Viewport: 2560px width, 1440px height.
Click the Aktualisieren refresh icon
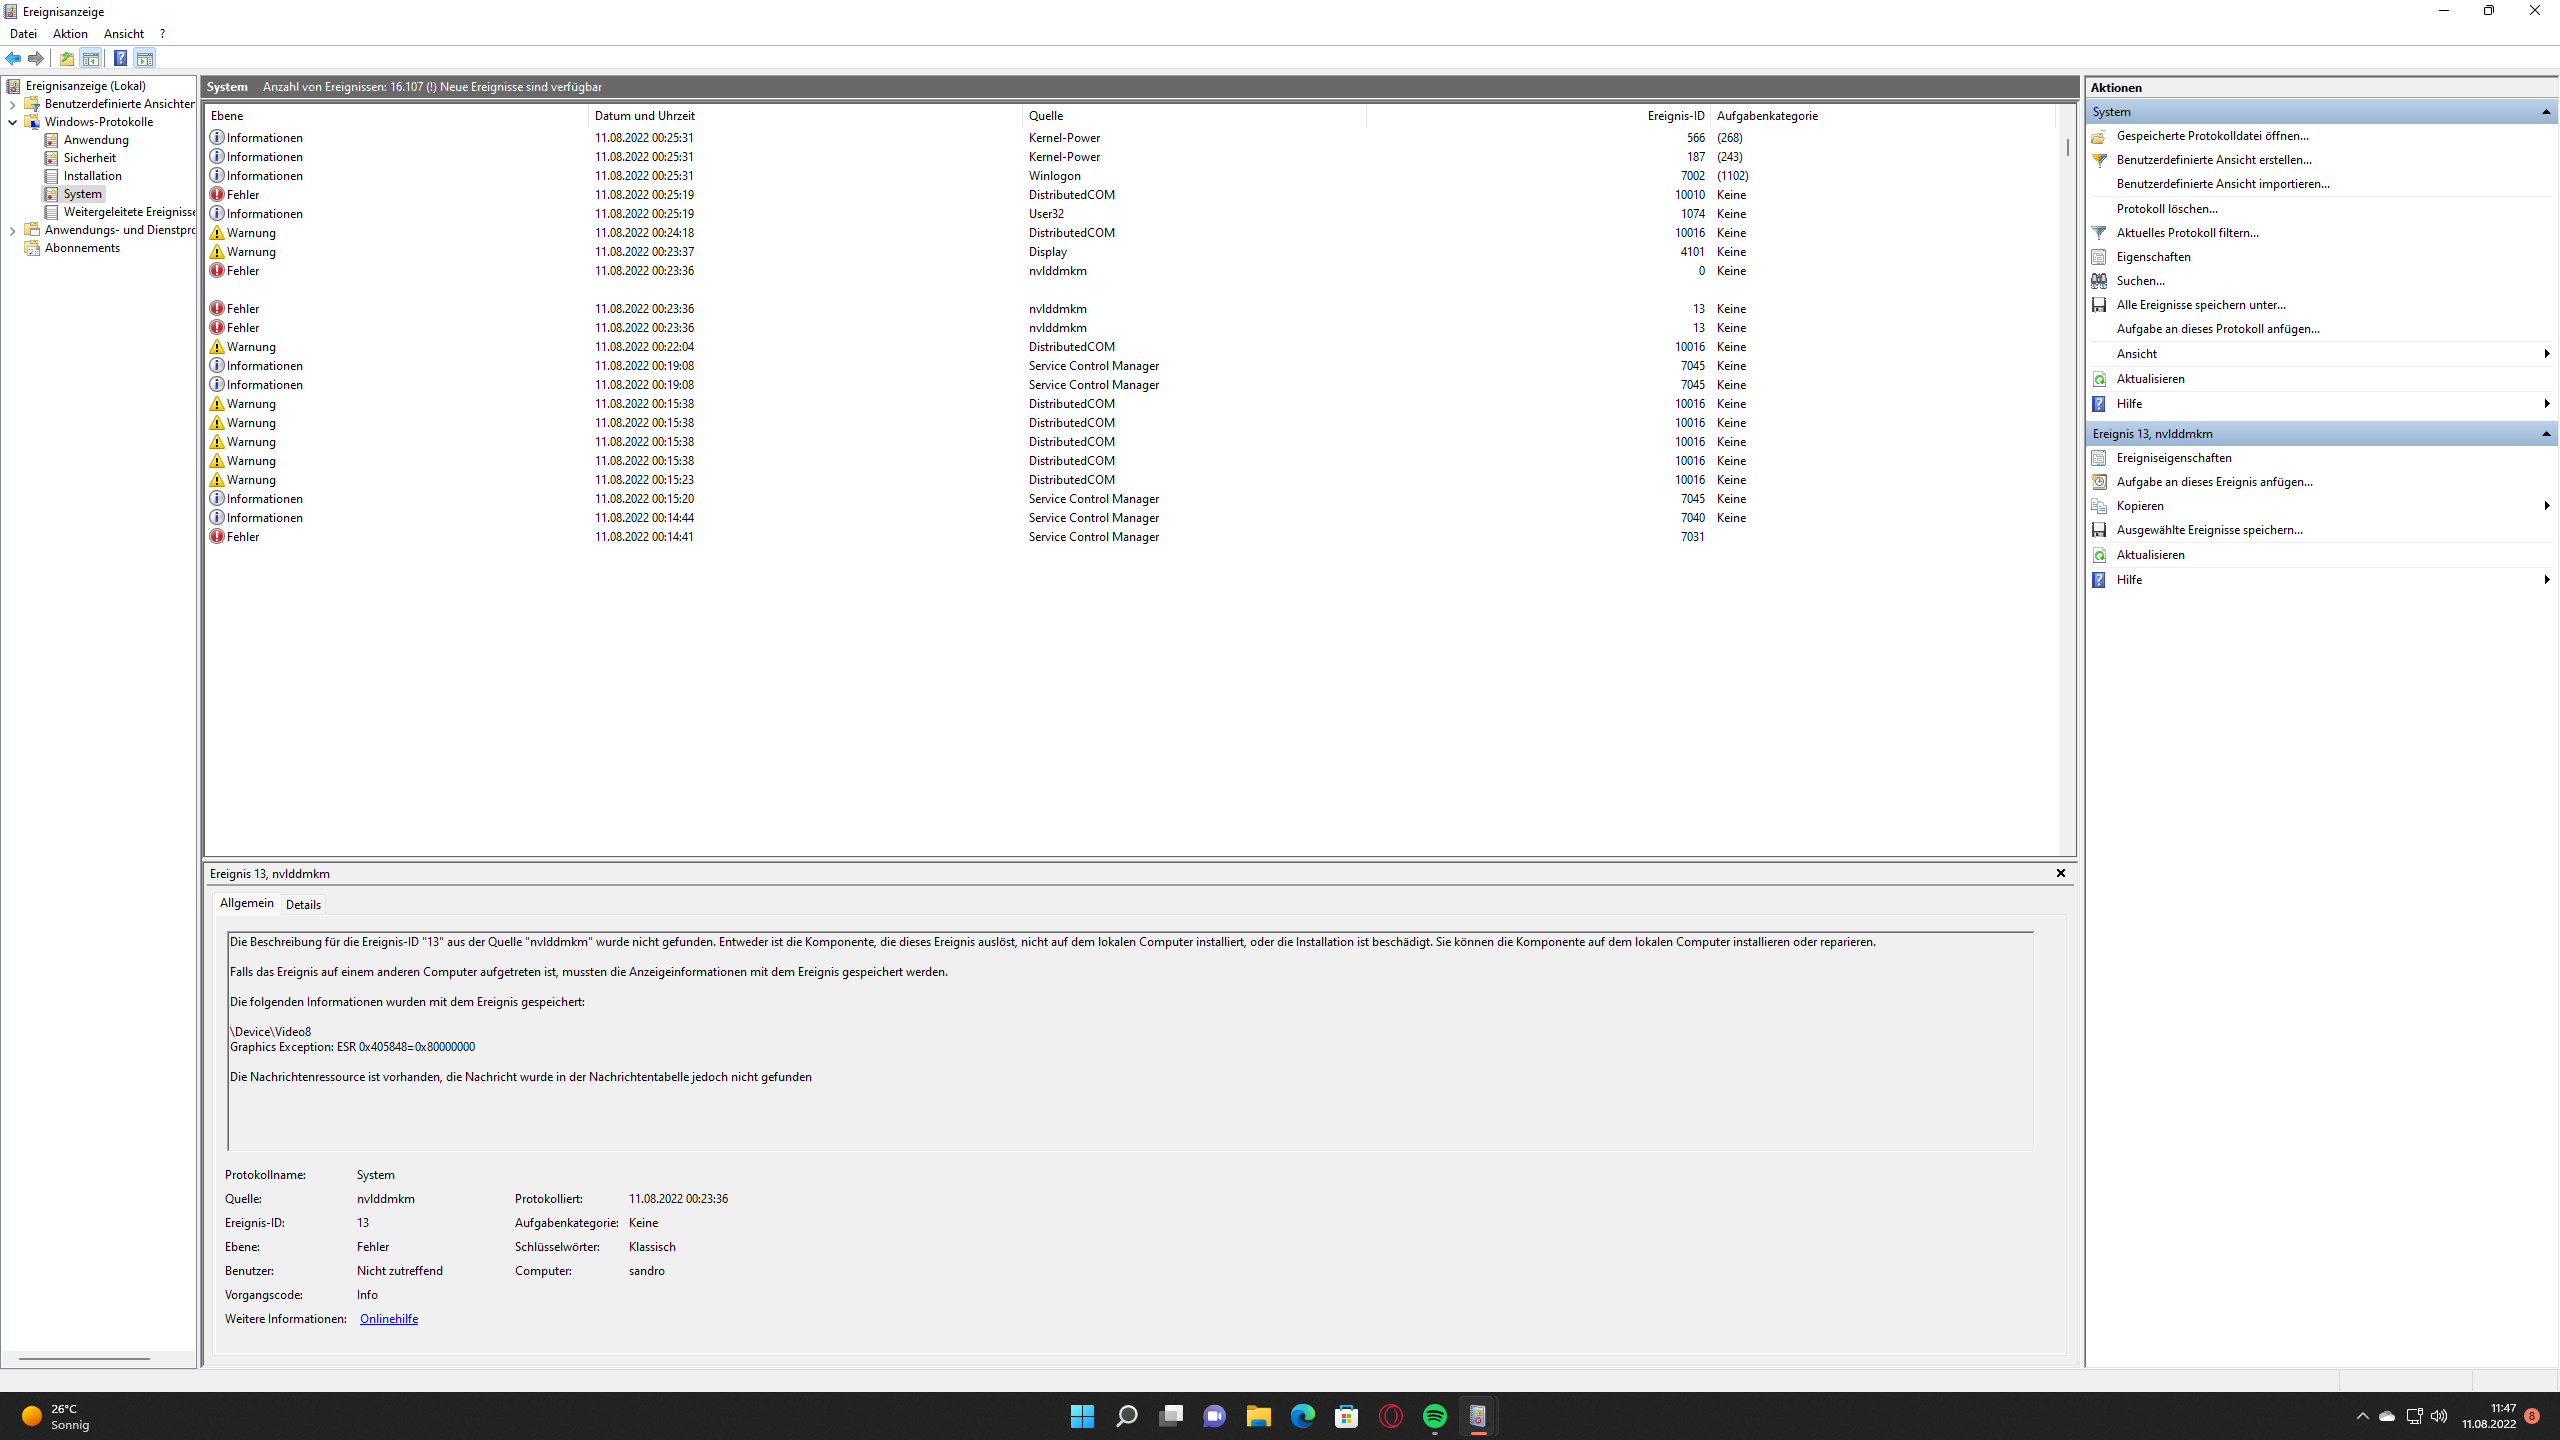[2098, 378]
